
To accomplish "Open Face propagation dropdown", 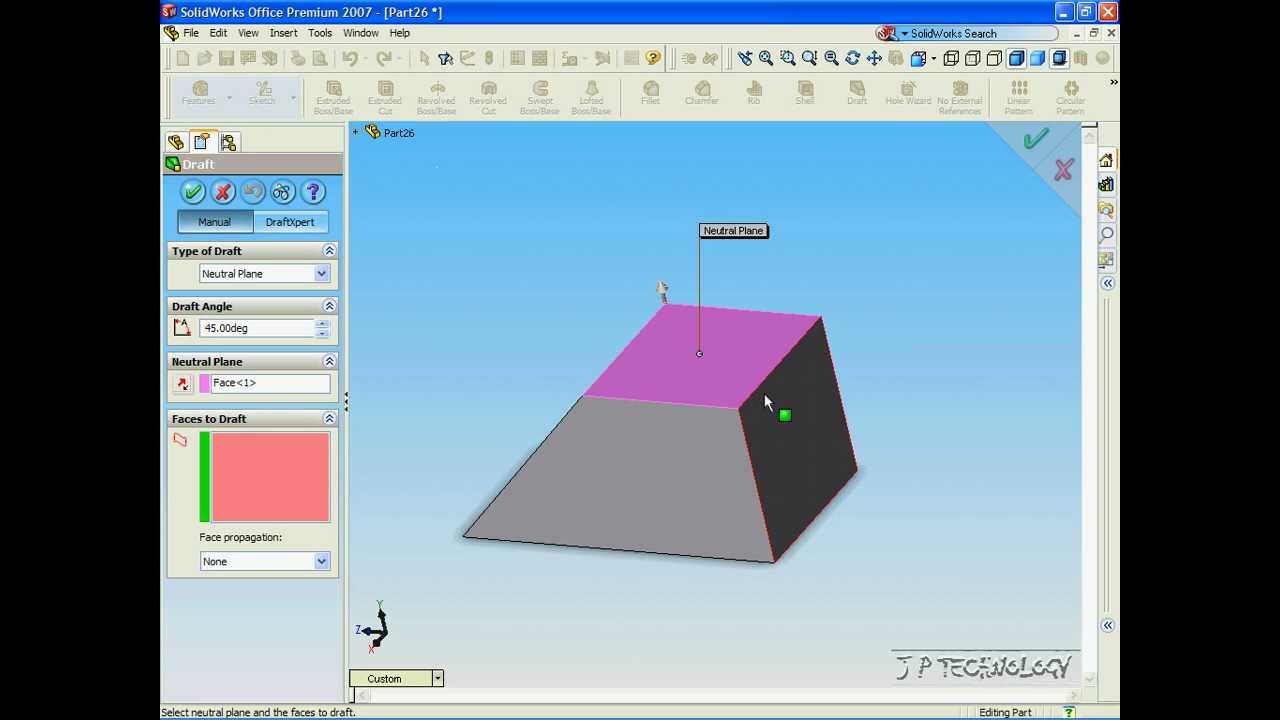I will click(322, 562).
